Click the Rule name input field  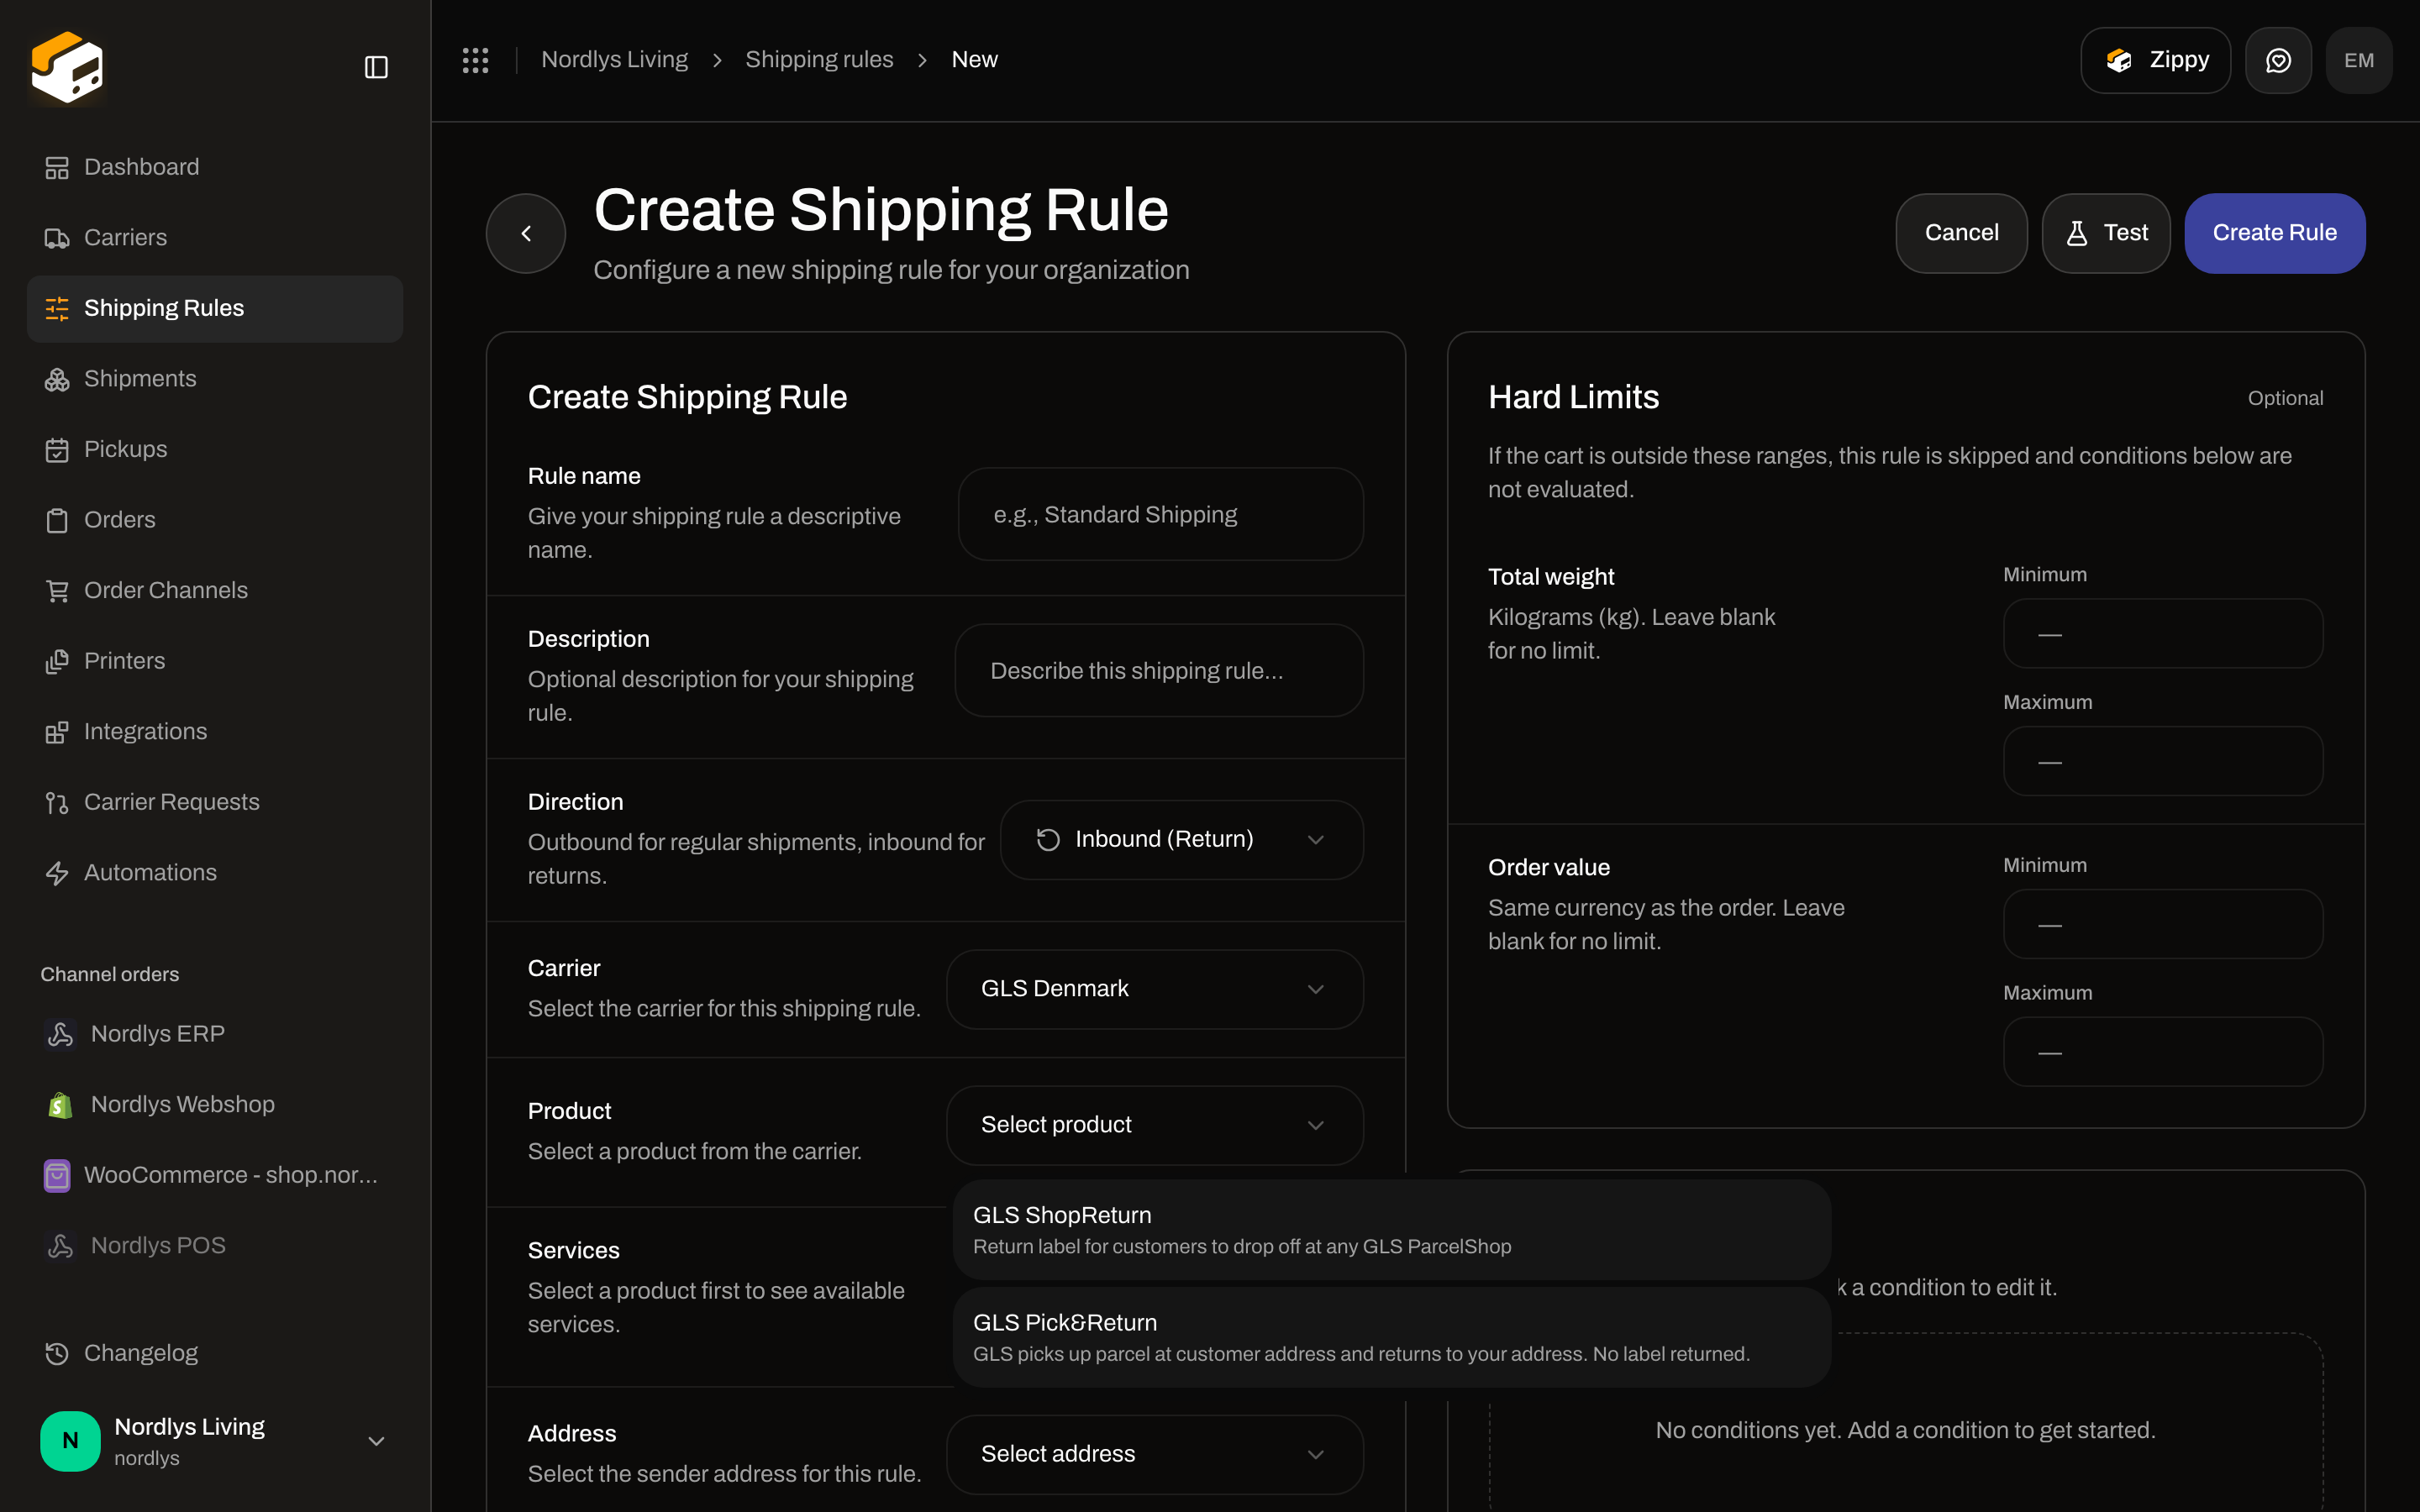(x=1161, y=515)
